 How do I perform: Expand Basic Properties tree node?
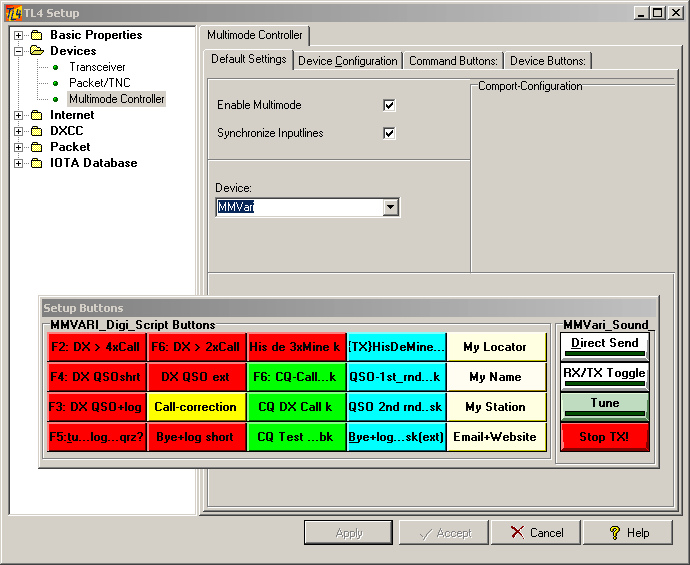coord(18,35)
